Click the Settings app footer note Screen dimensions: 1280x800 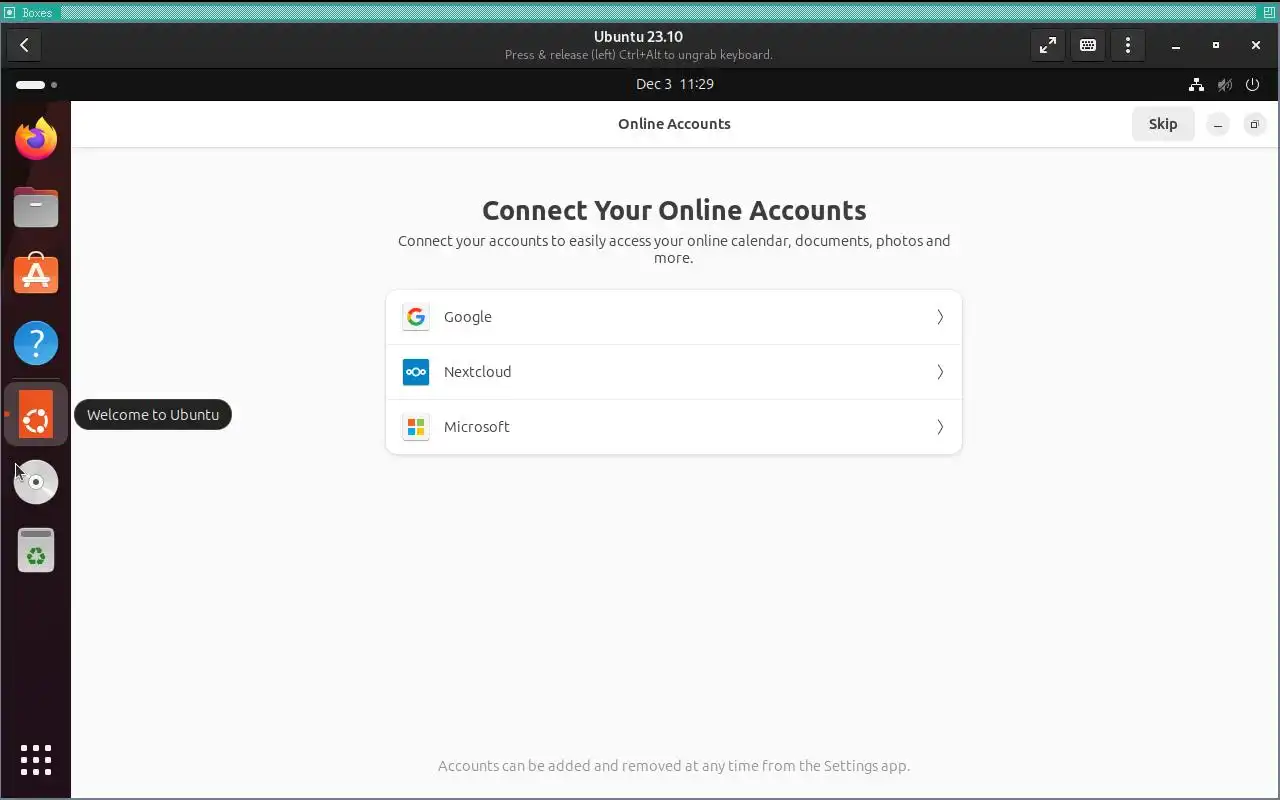[x=674, y=766]
